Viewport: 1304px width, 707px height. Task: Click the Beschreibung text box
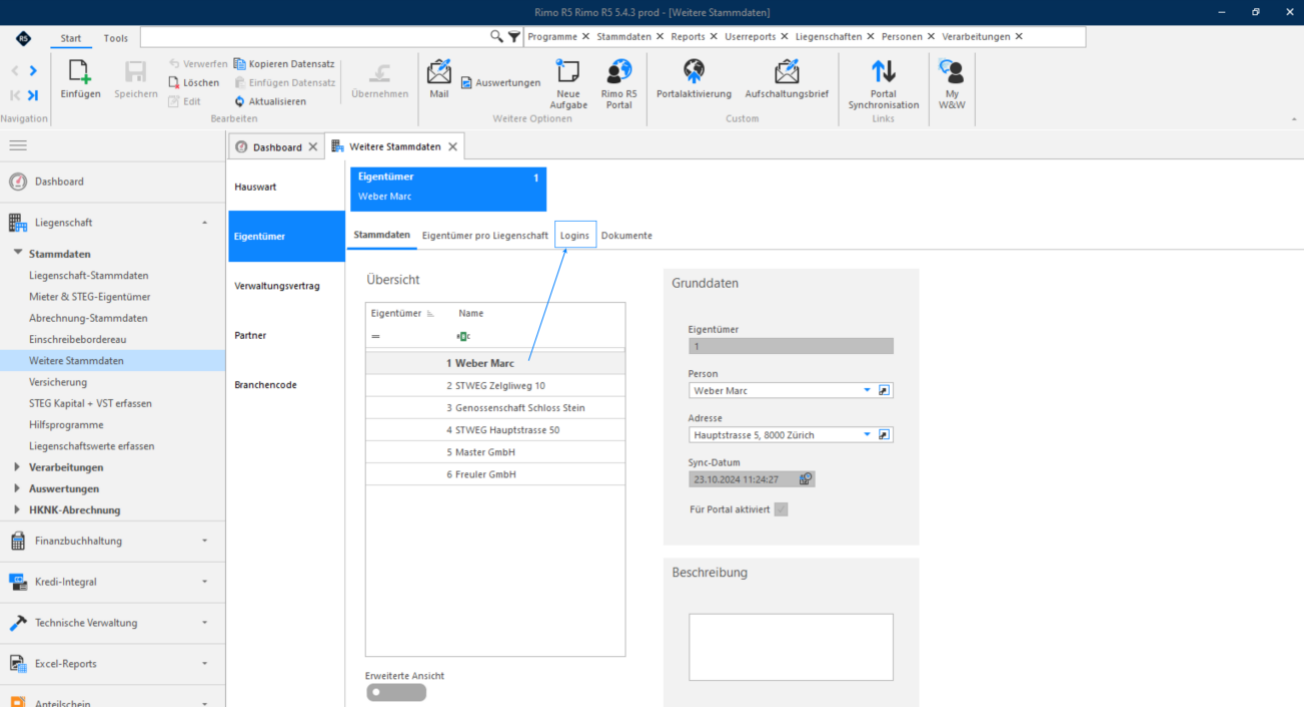(x=791, y=647)
